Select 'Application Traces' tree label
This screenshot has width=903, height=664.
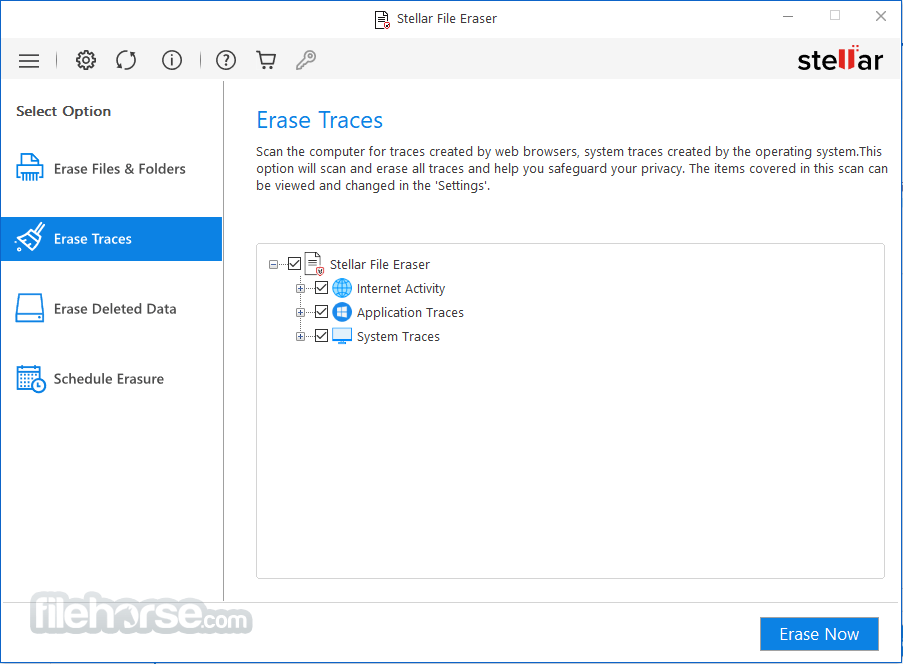click(x=410, y=313)
